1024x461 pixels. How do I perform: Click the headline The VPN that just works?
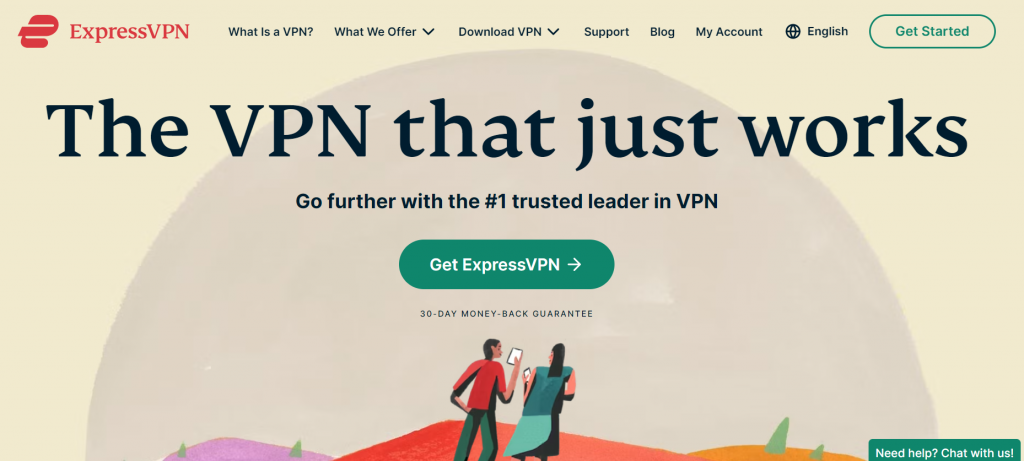(507, 133)
